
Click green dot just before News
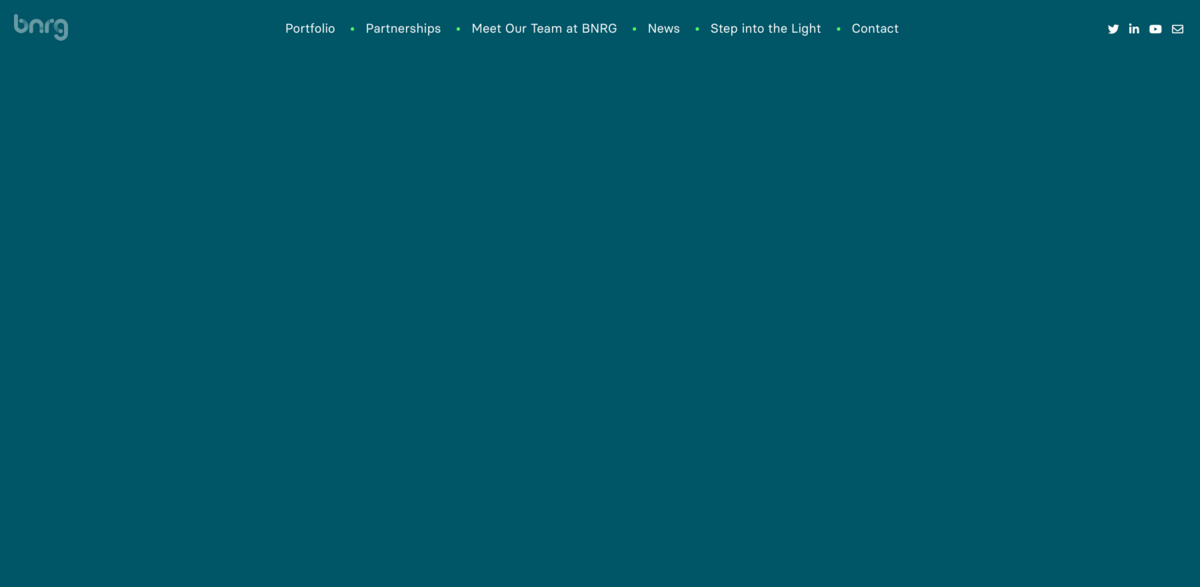(x=634, y=29)
